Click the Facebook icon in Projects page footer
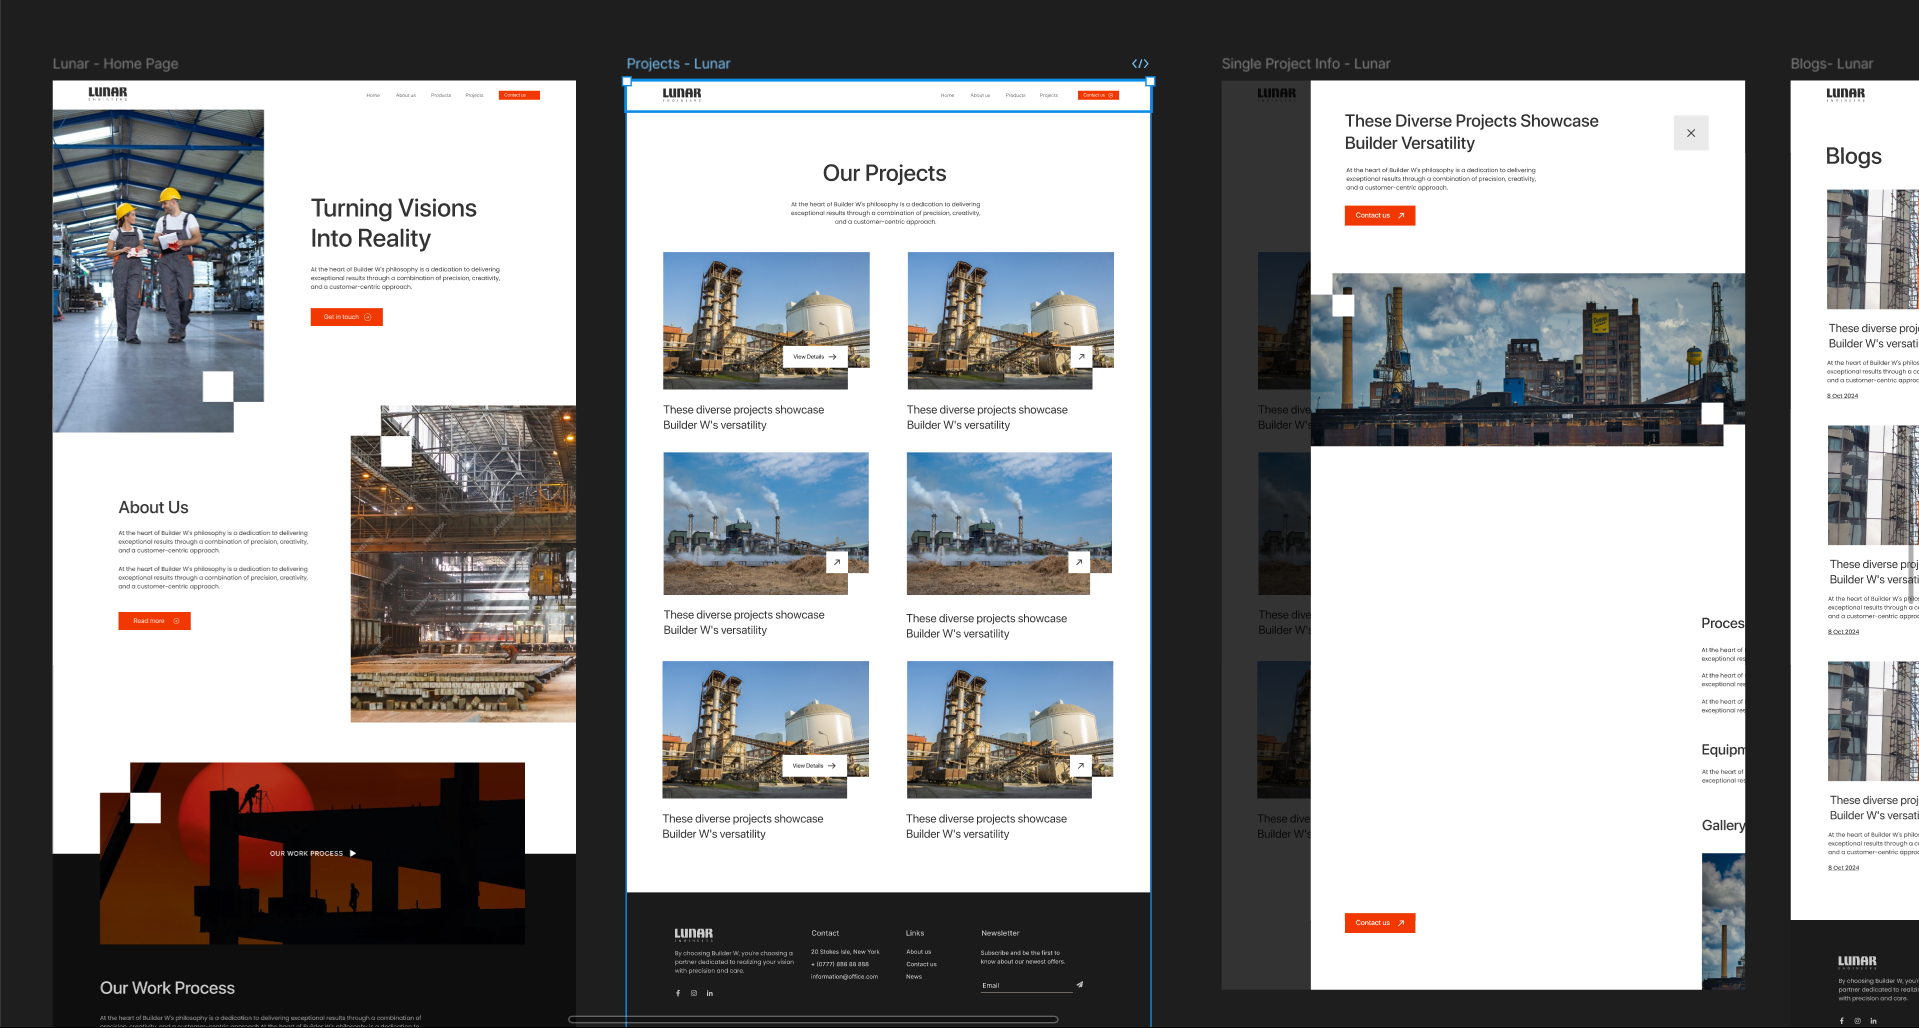The height and width of the screenshot is (1028, 1919). point(678,993)
